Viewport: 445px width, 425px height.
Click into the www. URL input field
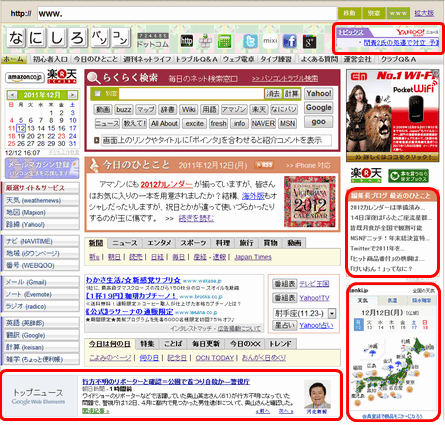[x=187, y=14]
